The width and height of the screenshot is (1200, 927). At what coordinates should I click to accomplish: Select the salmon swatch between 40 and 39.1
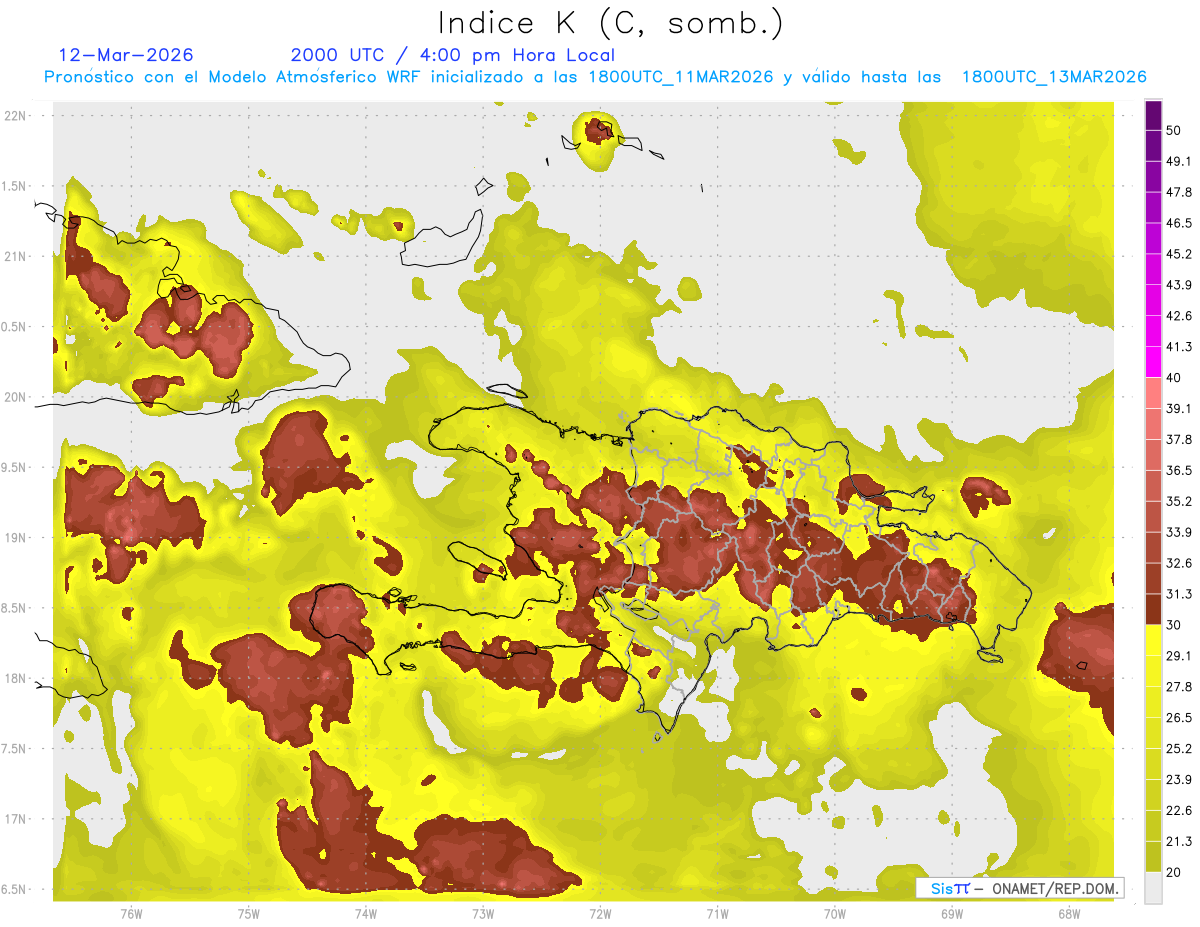1153,393
